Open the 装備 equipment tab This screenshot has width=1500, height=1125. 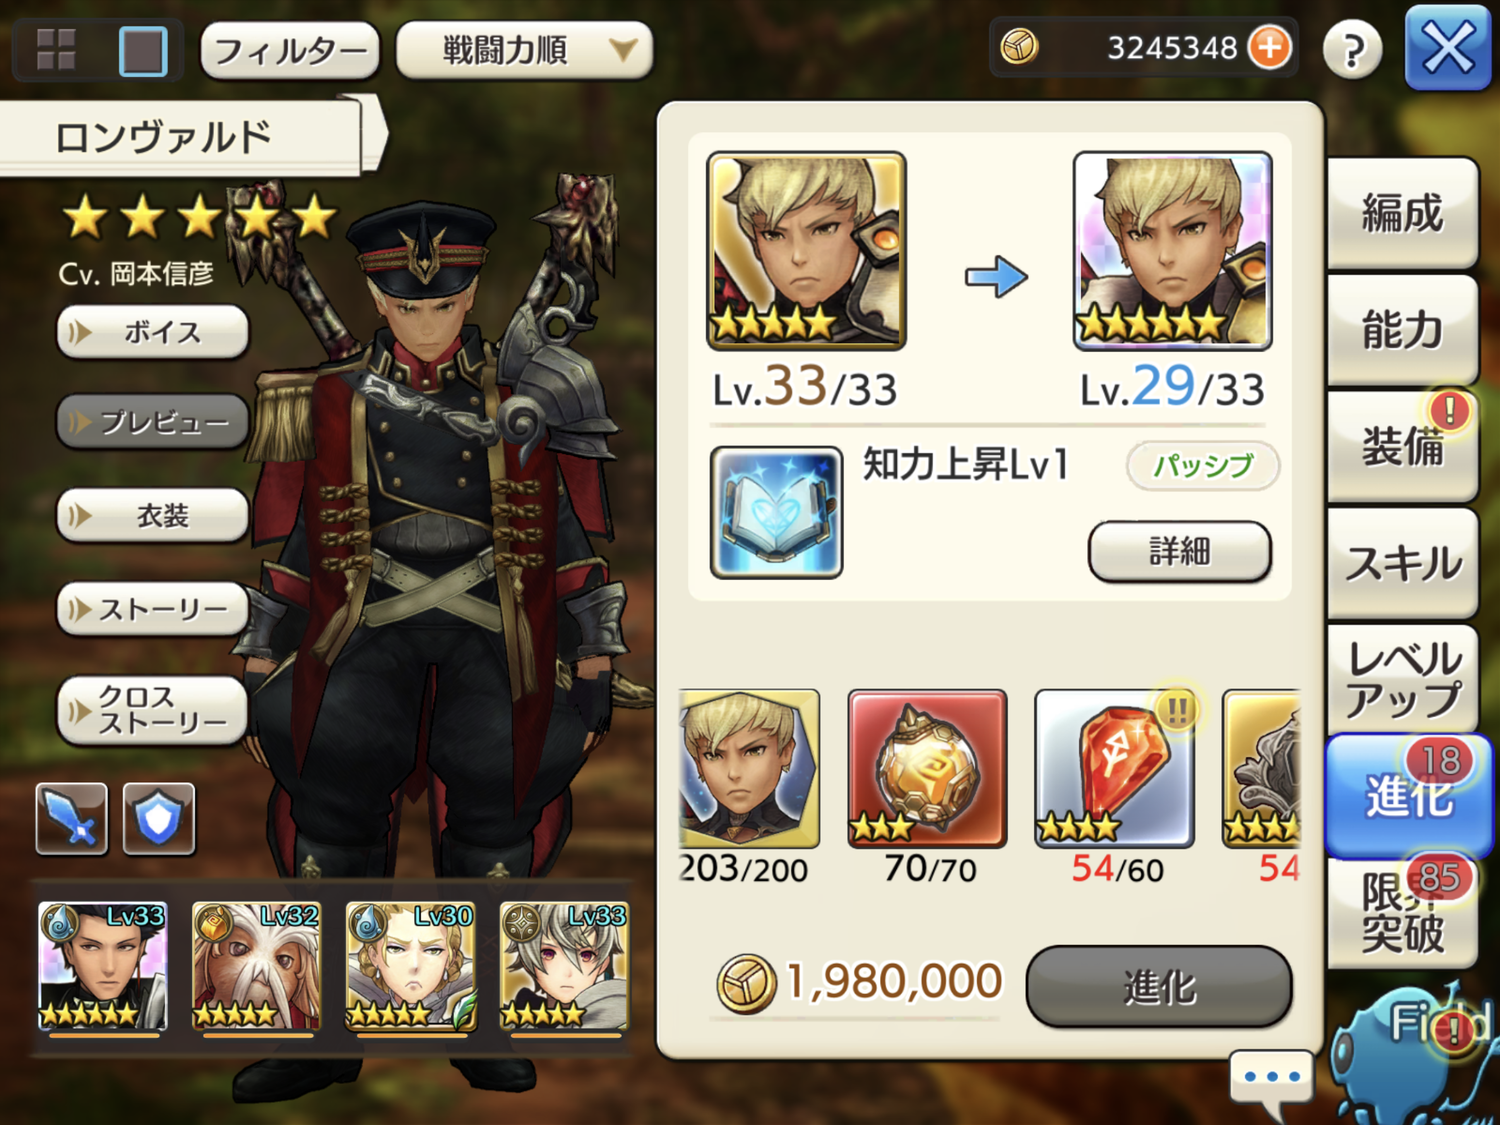tap(1402, 446)
